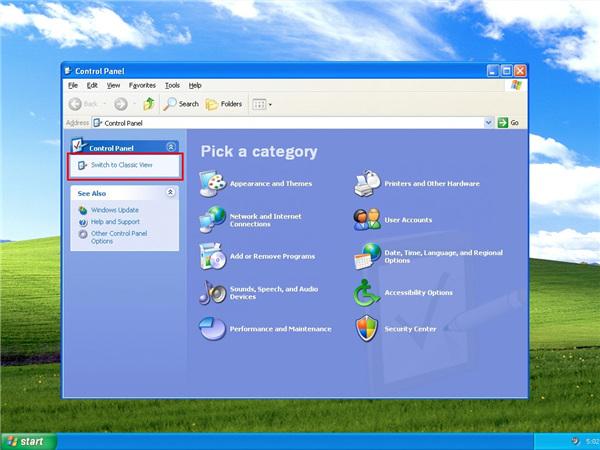Click inside the Address bar field
This screenshot has width=600, height=450.
coord(290,123)
